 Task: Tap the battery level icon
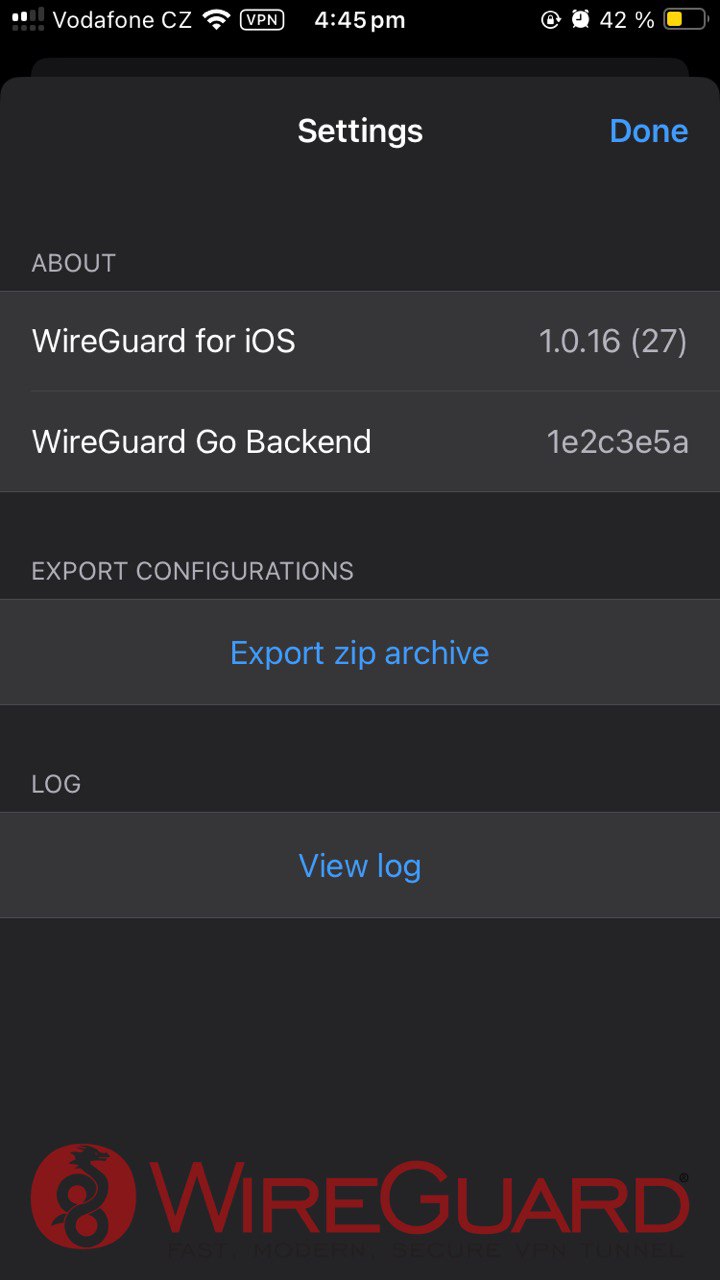pos(685,20)
